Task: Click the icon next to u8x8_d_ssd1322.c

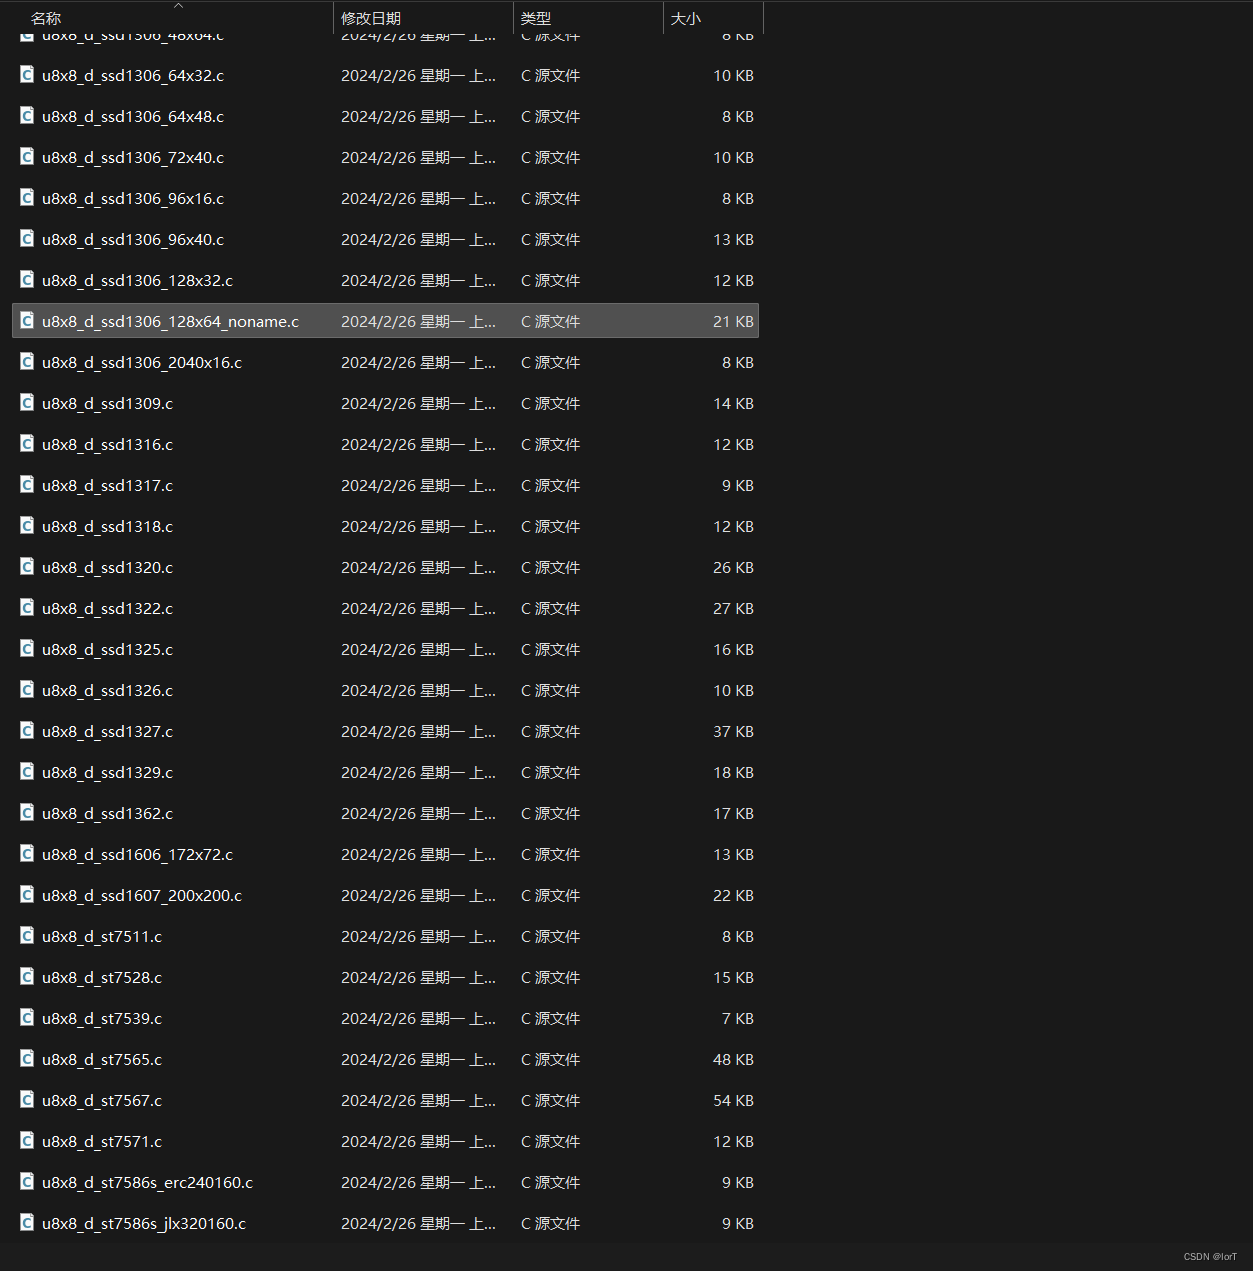Action: (x=27, y=608)
